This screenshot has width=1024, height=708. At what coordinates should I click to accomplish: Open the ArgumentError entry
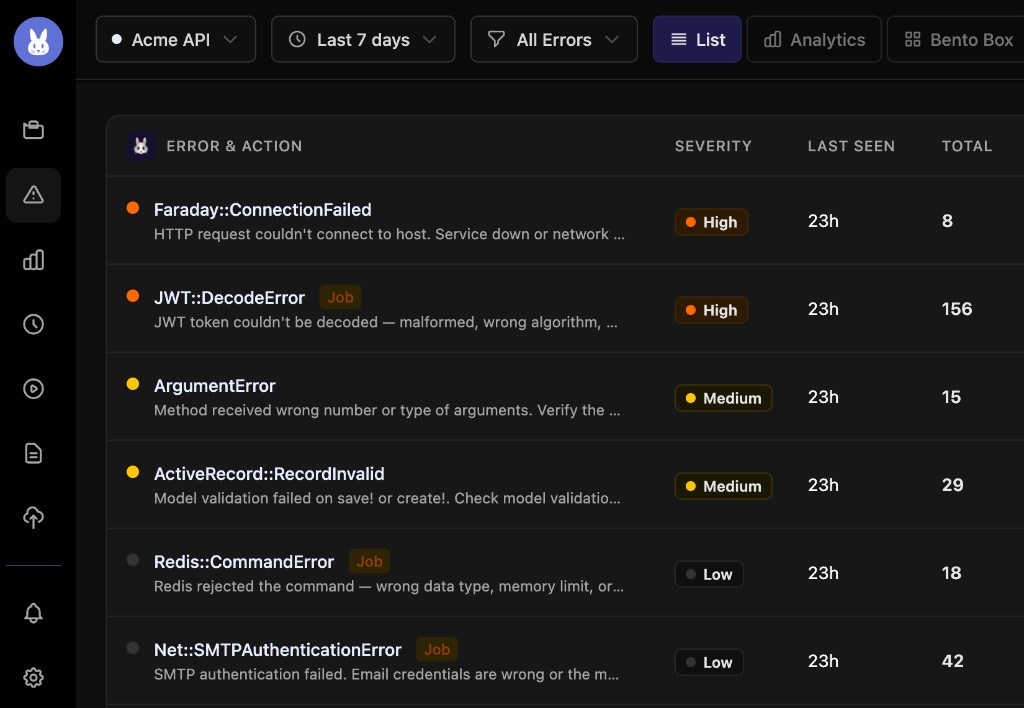point(215,386)
